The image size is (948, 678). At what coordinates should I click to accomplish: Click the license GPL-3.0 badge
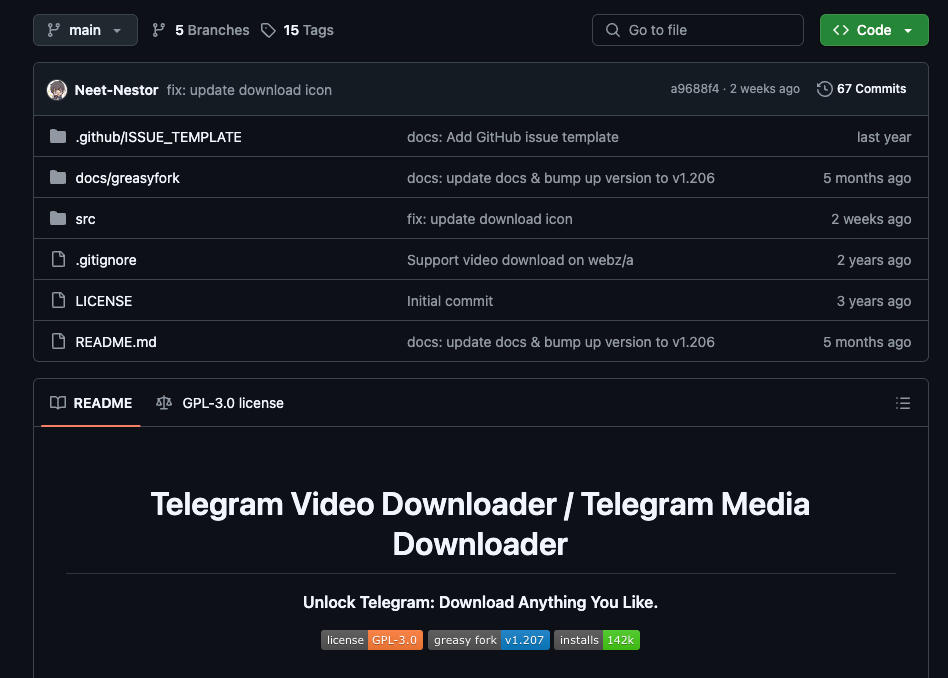coord(372,640)
